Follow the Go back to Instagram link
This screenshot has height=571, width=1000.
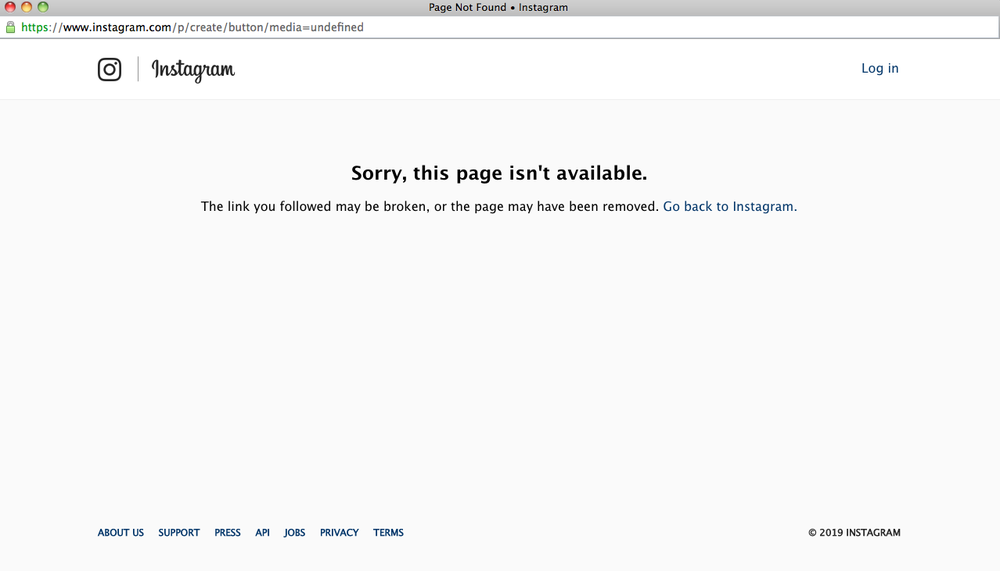click(x=730, y=207)
